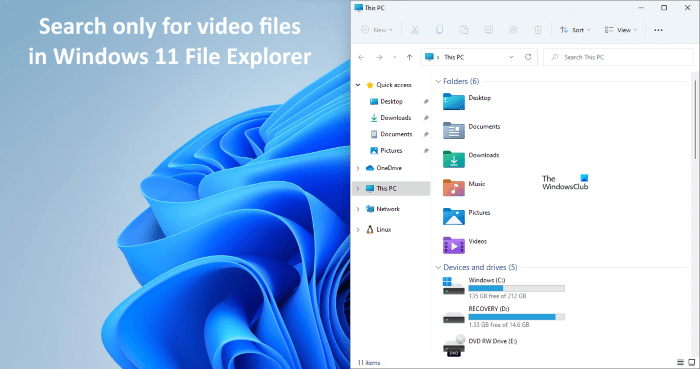Click the vertical scrollbar in file pane
Viewport: 700px width, 369px height.
click(x=695, y=119)
